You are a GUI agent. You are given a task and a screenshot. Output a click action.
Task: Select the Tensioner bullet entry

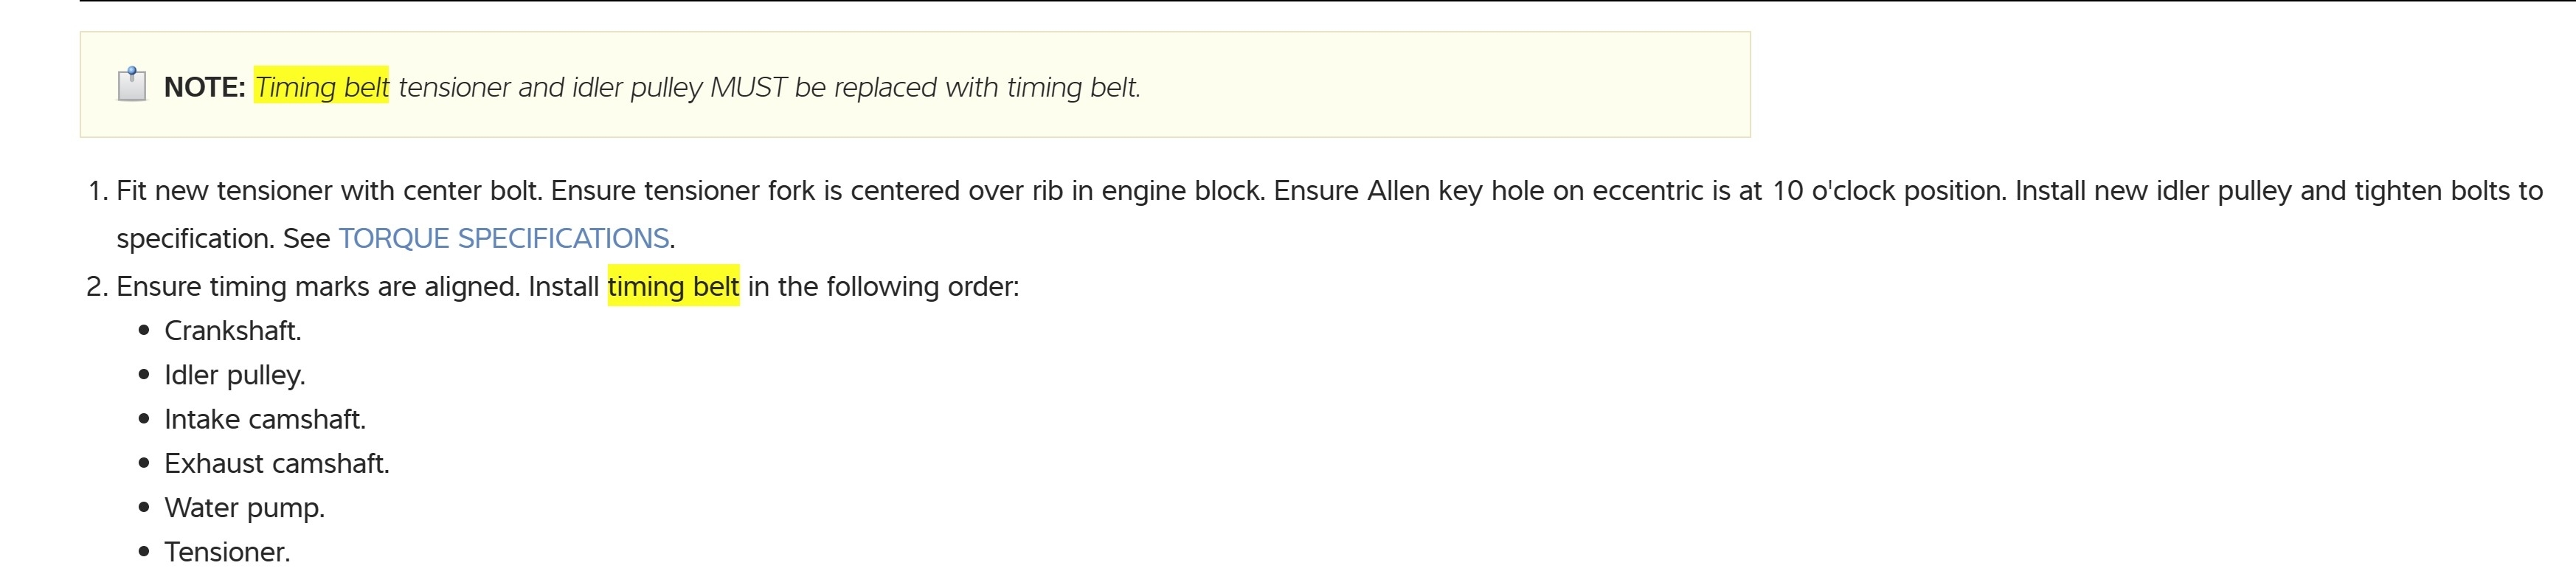click(x=227, y=552)
